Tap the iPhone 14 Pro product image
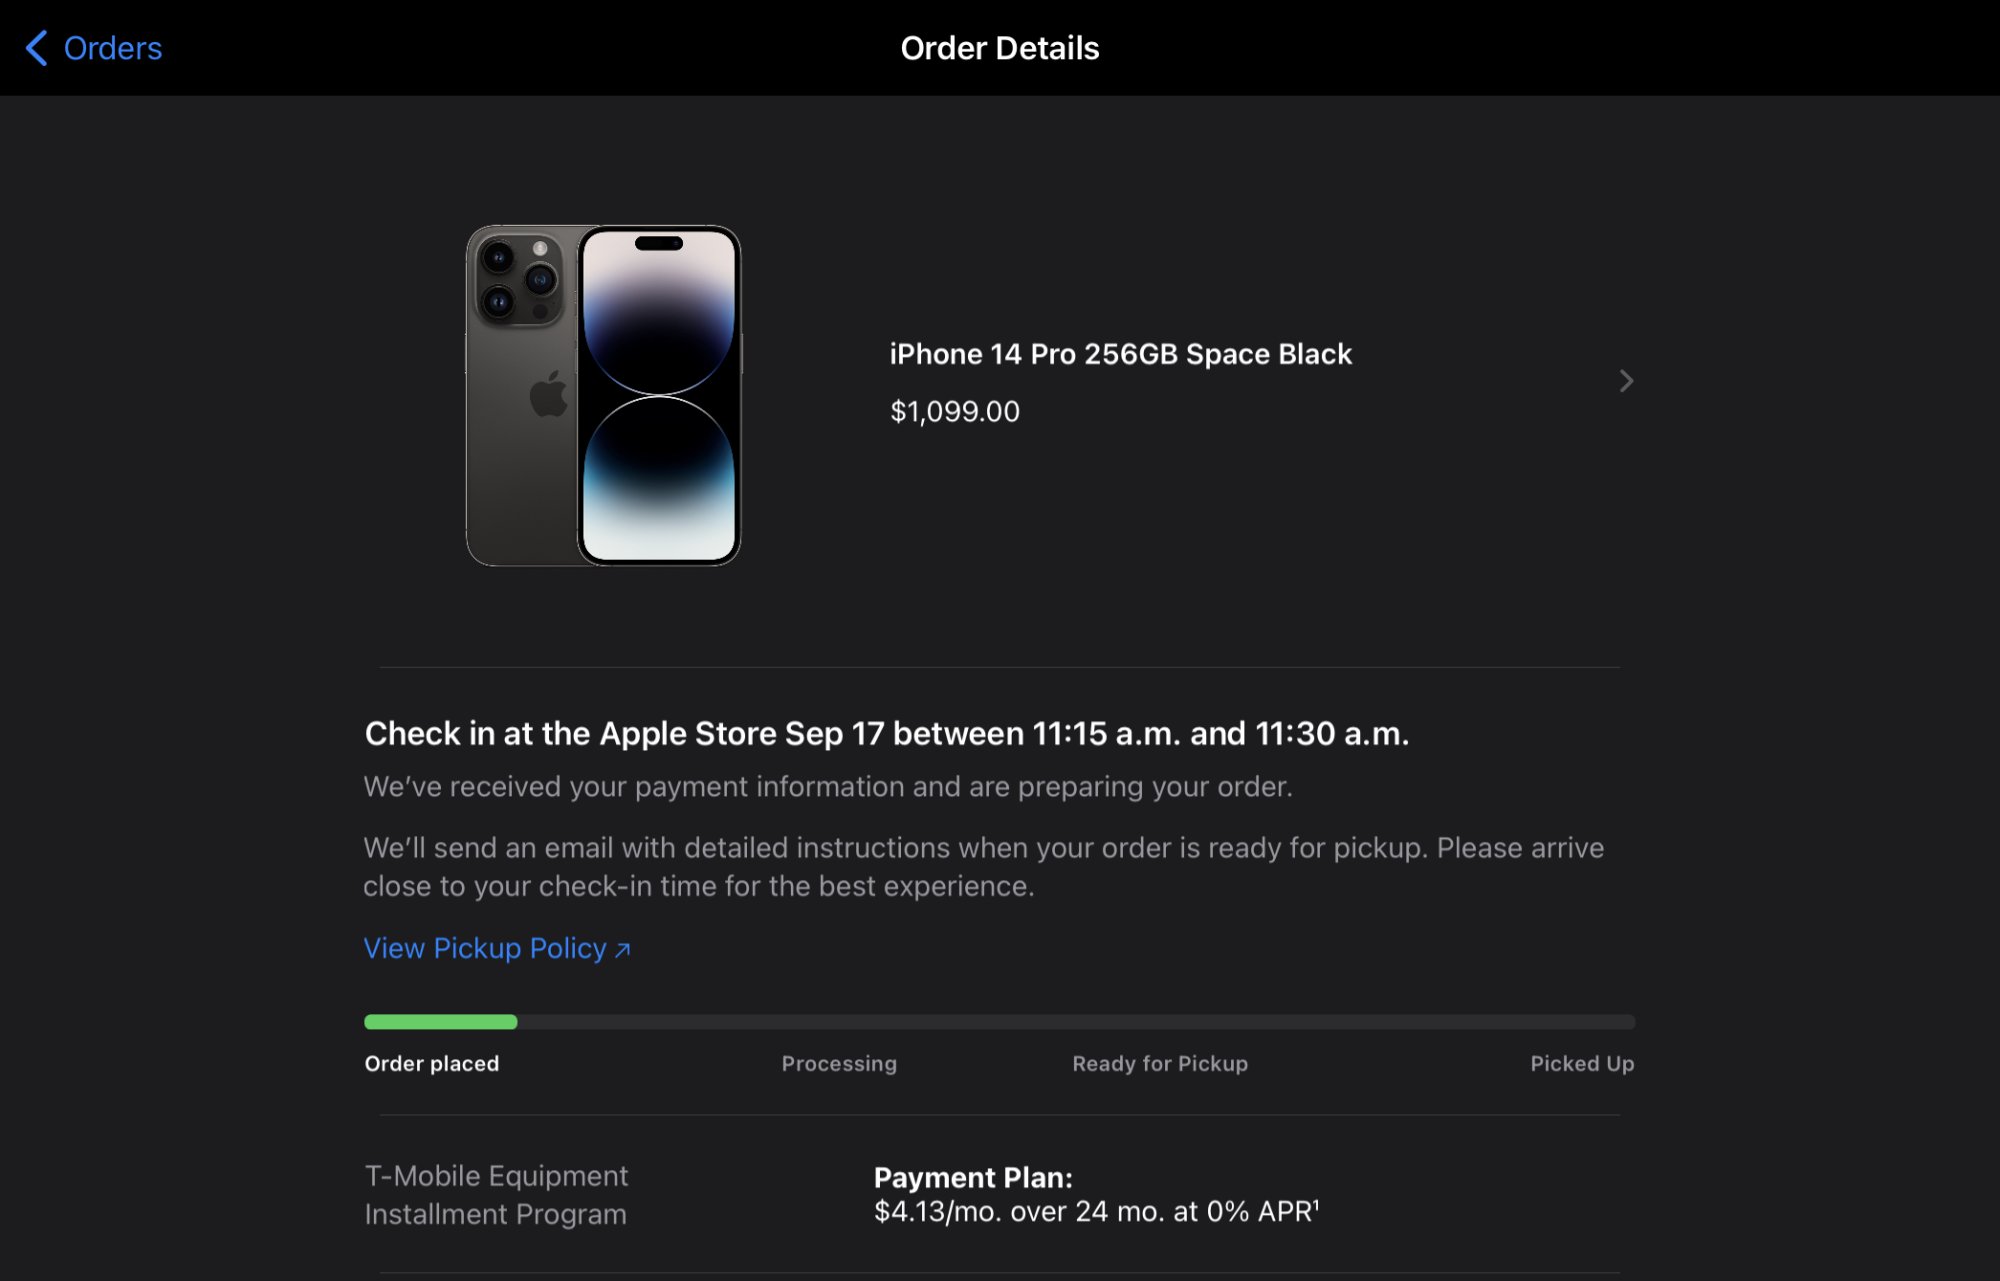This screenshot has width=2000, height=1281. (x=603, y=396)
